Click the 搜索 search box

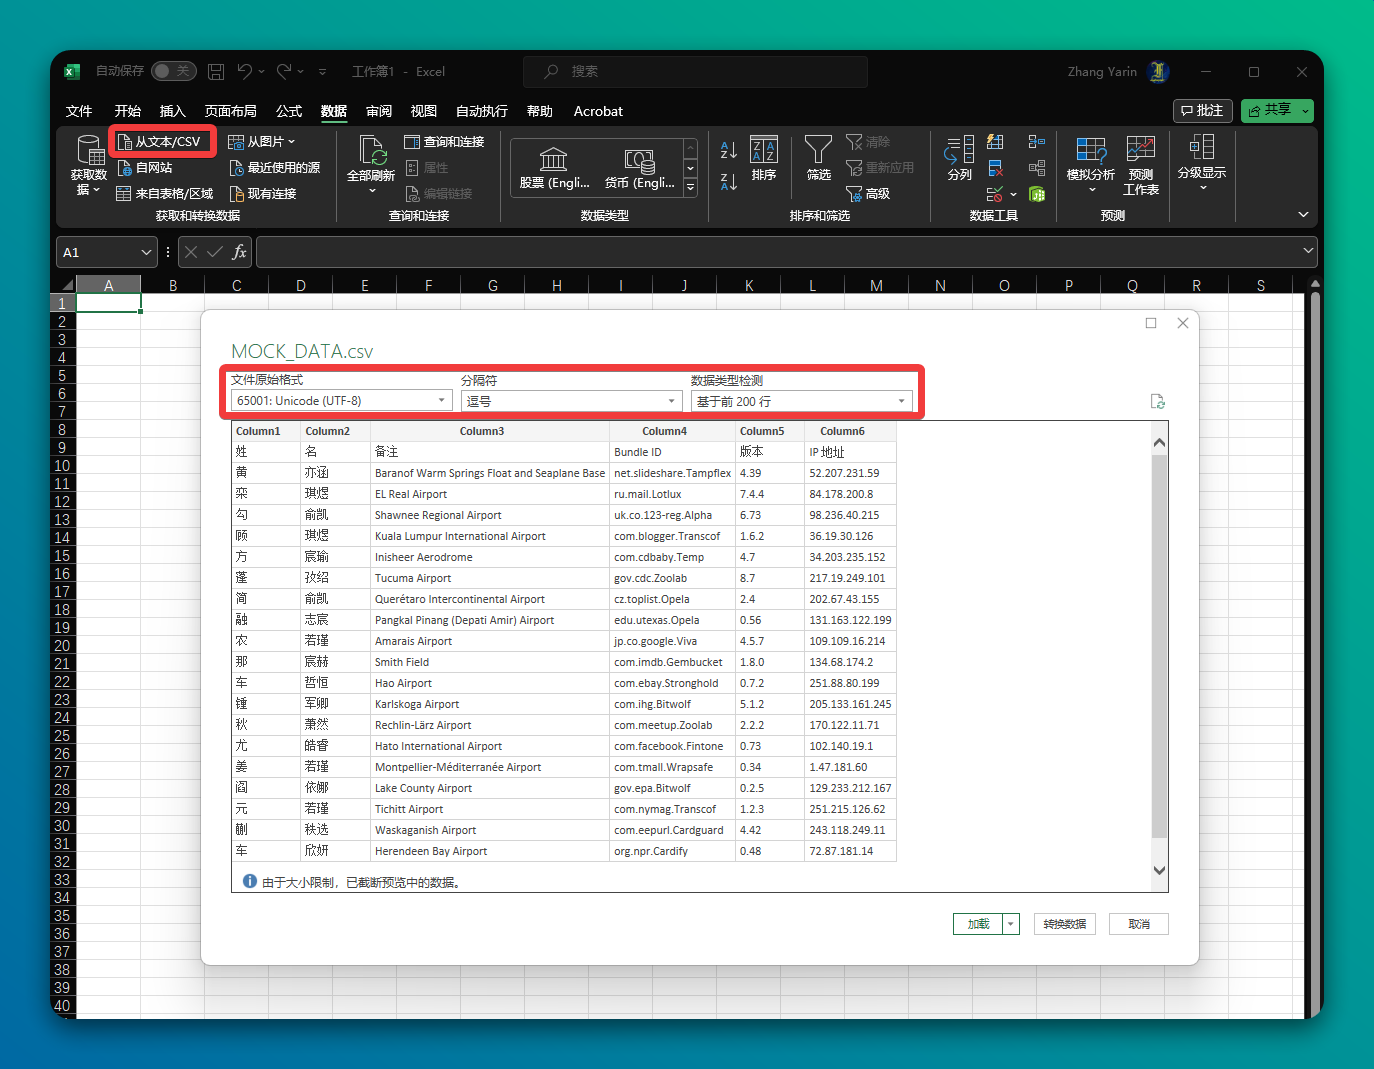pyautogui.click(x=695, y=72)
